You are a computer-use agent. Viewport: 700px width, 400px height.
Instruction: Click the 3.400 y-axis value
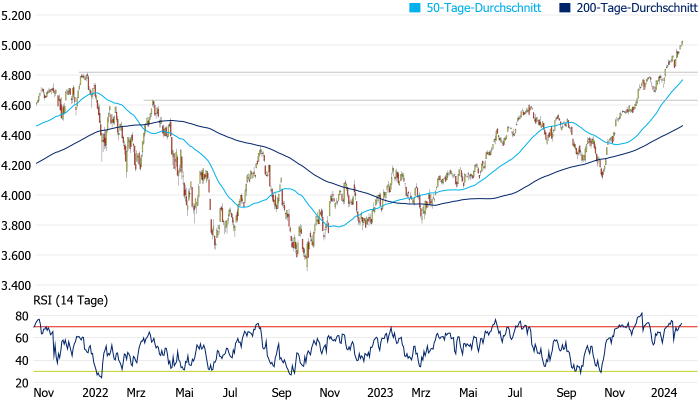click(16, 285)
